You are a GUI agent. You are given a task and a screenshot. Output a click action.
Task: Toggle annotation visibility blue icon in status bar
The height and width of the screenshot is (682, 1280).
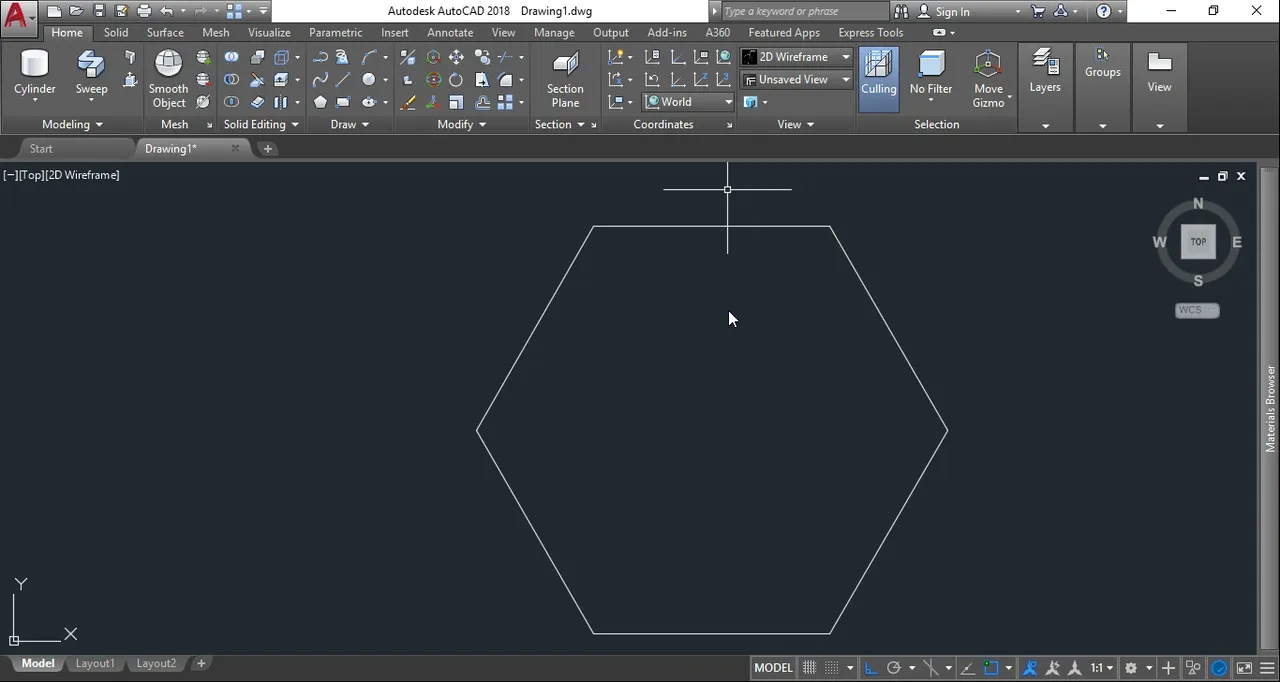point(1030,668)
